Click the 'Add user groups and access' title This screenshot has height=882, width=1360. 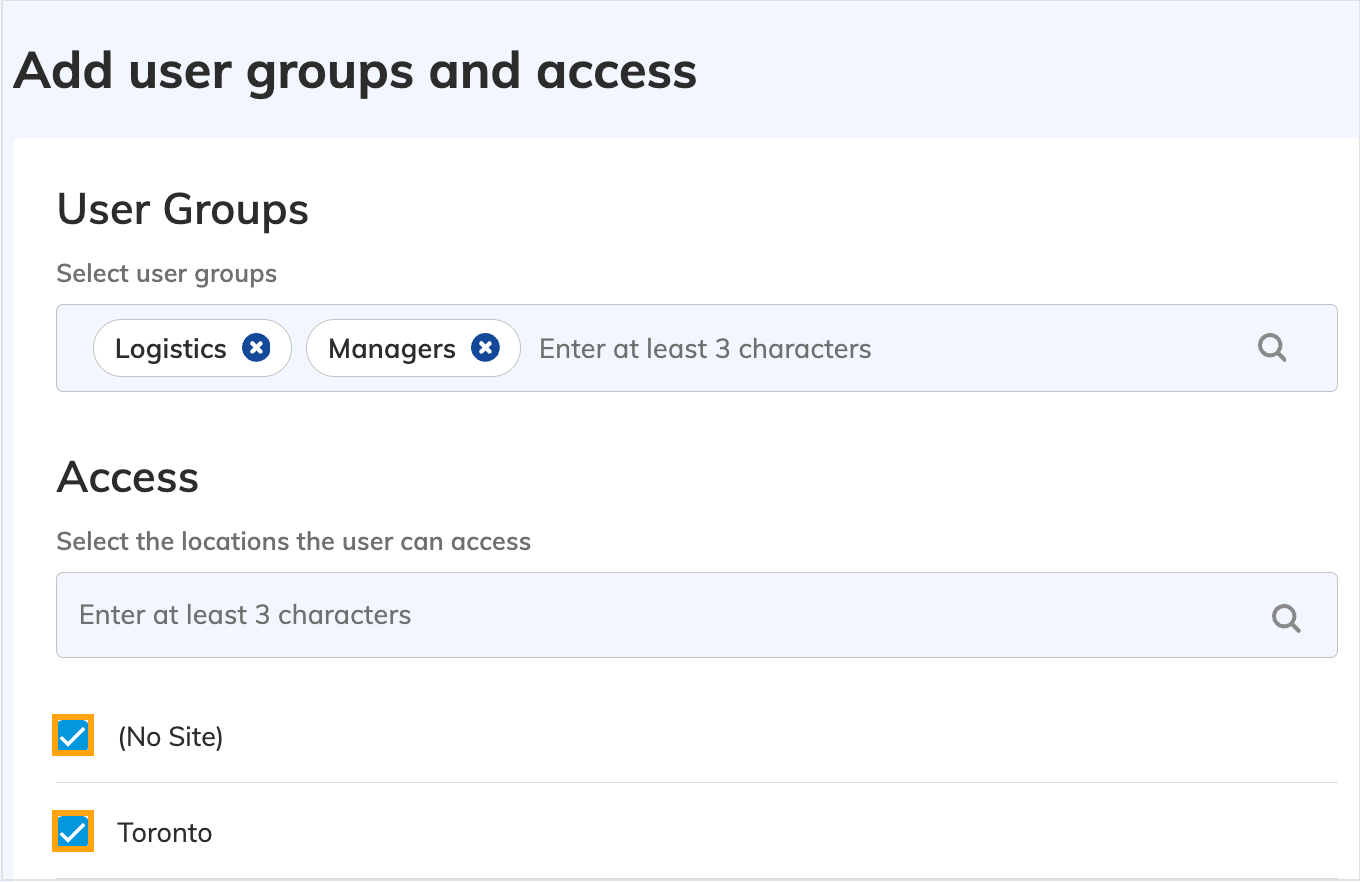coord(355,72)
